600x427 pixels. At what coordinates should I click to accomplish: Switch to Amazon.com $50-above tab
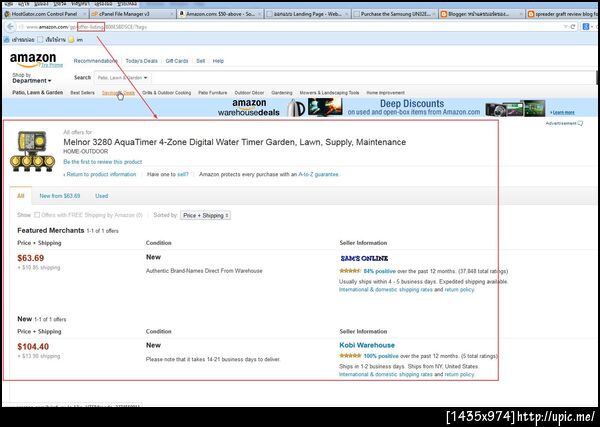coord(220,14)
